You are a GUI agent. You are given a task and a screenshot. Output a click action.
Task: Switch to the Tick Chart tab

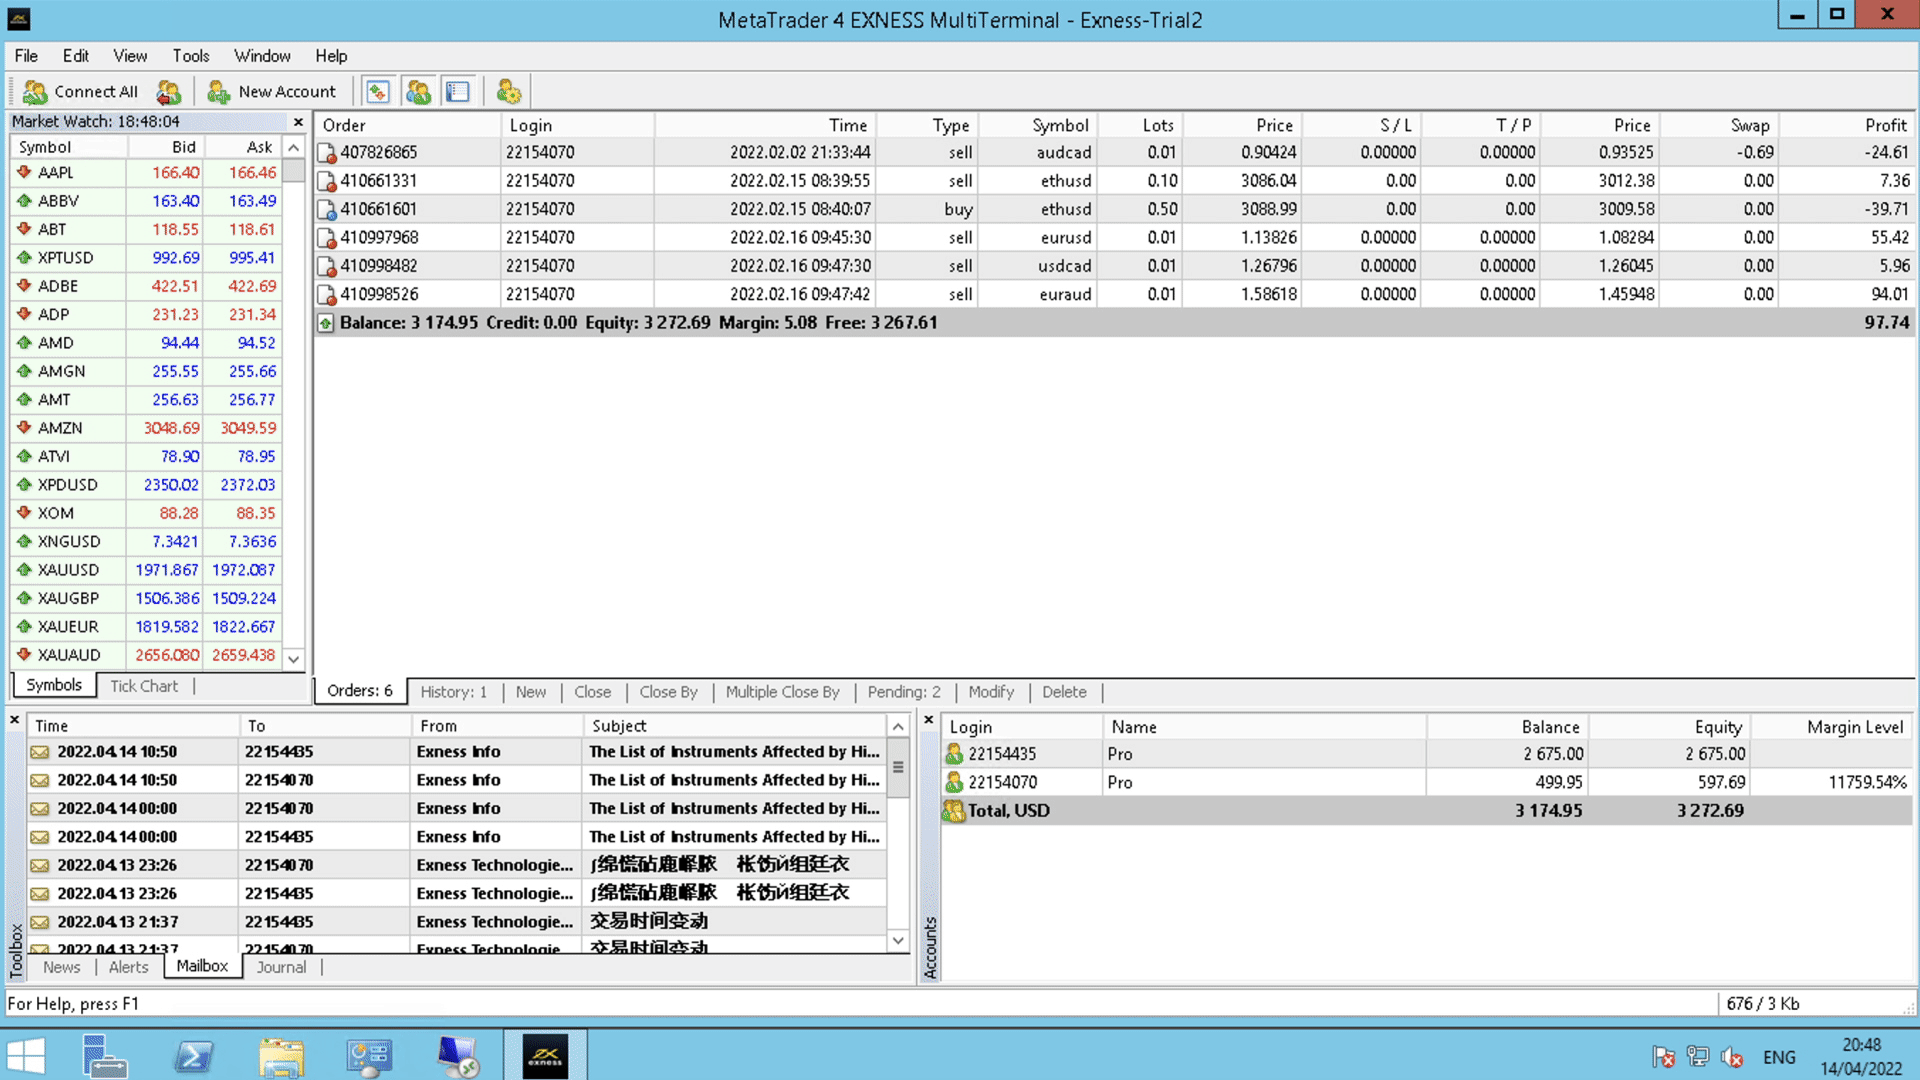[x=144, y=686]
